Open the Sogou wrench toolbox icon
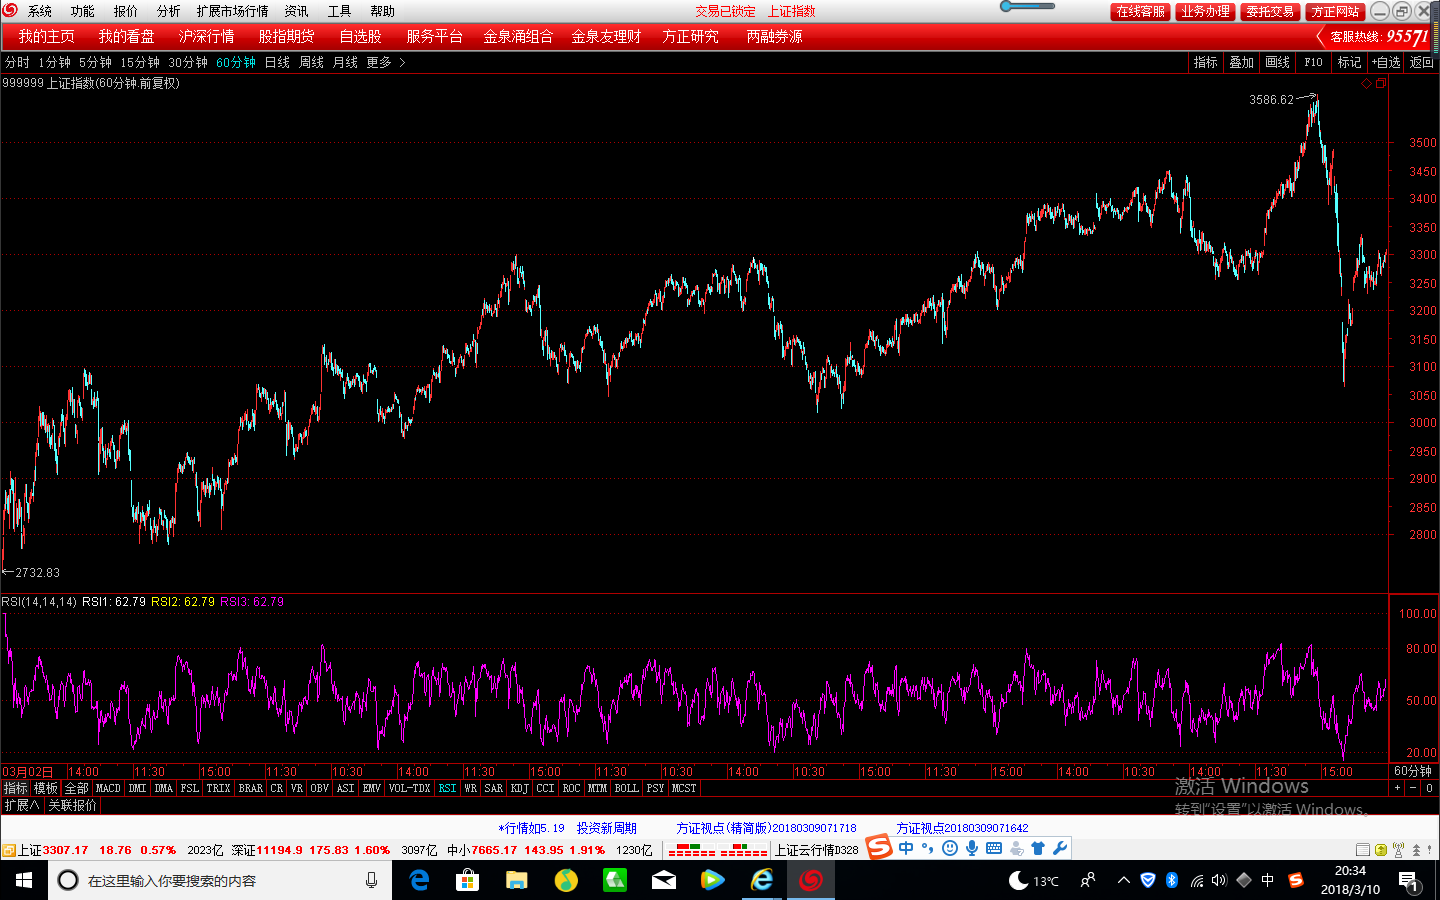The image size is (1440, 900). click(x=1060, y=848)
